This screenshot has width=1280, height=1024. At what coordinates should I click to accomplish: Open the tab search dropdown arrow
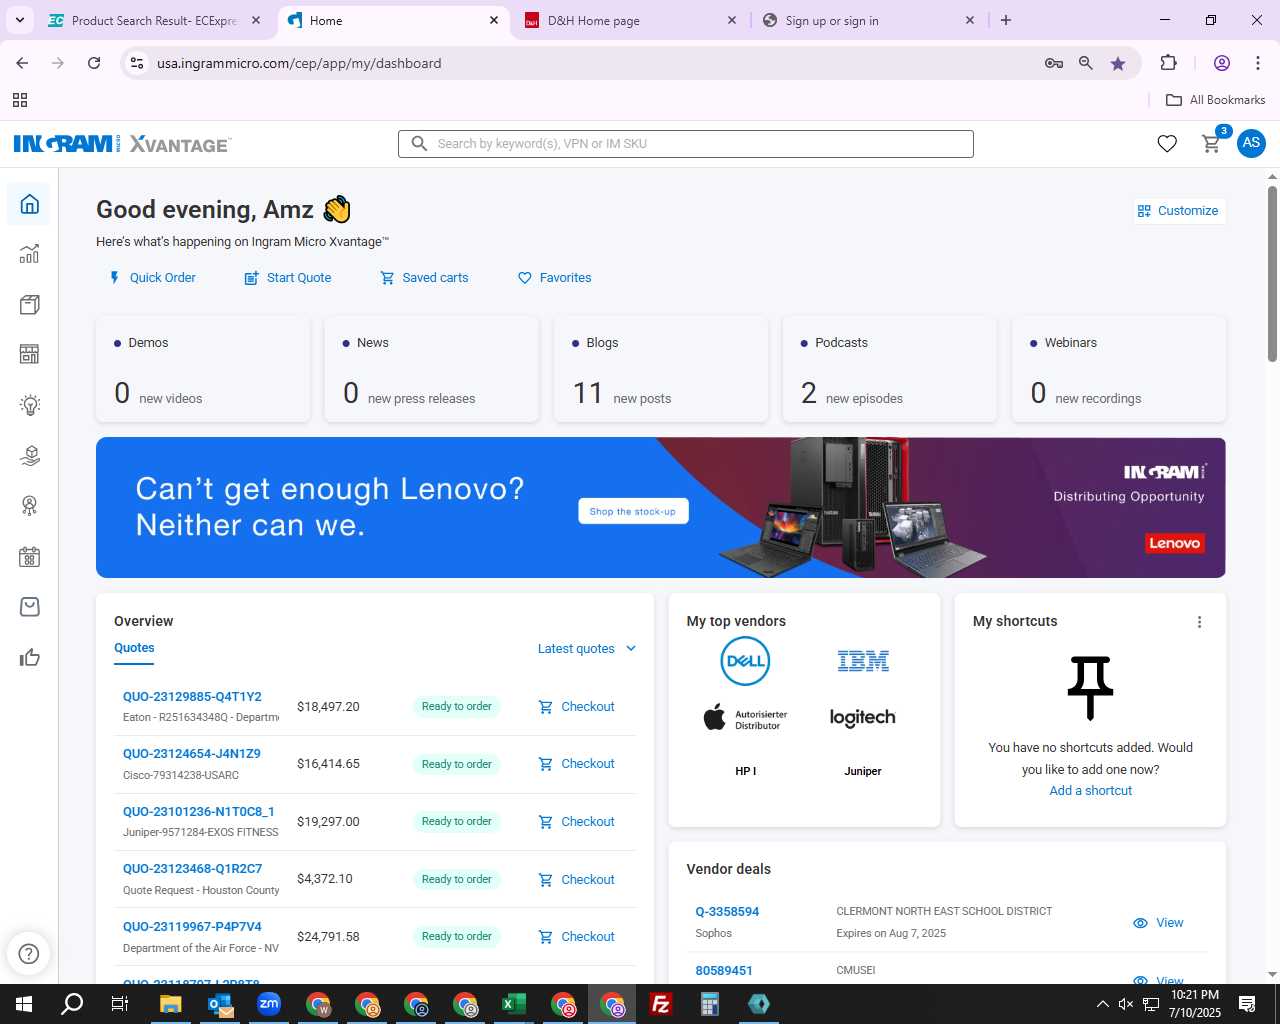coord(20,20)
